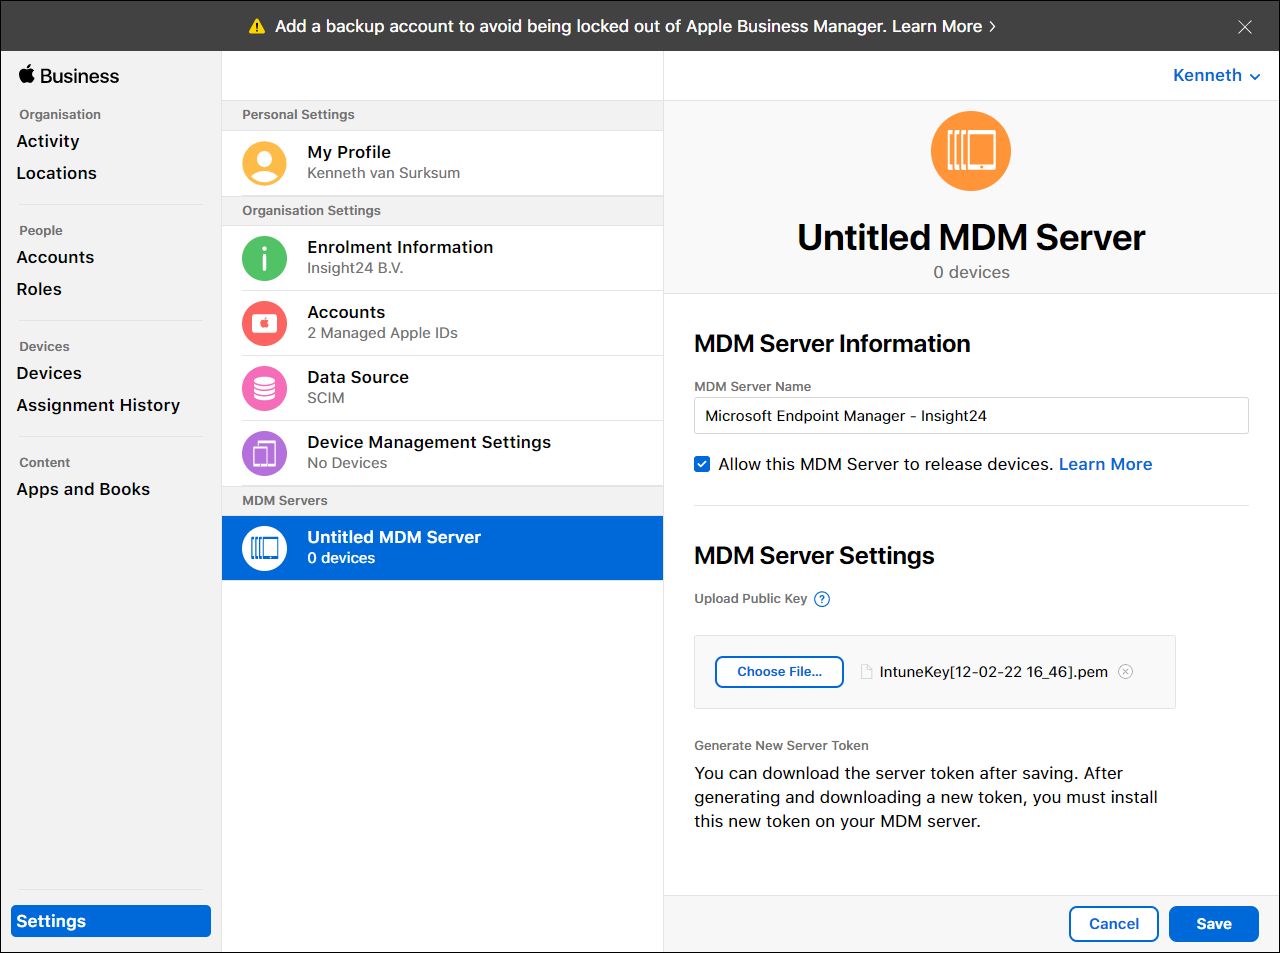Open the Locations section

(57, 173)
